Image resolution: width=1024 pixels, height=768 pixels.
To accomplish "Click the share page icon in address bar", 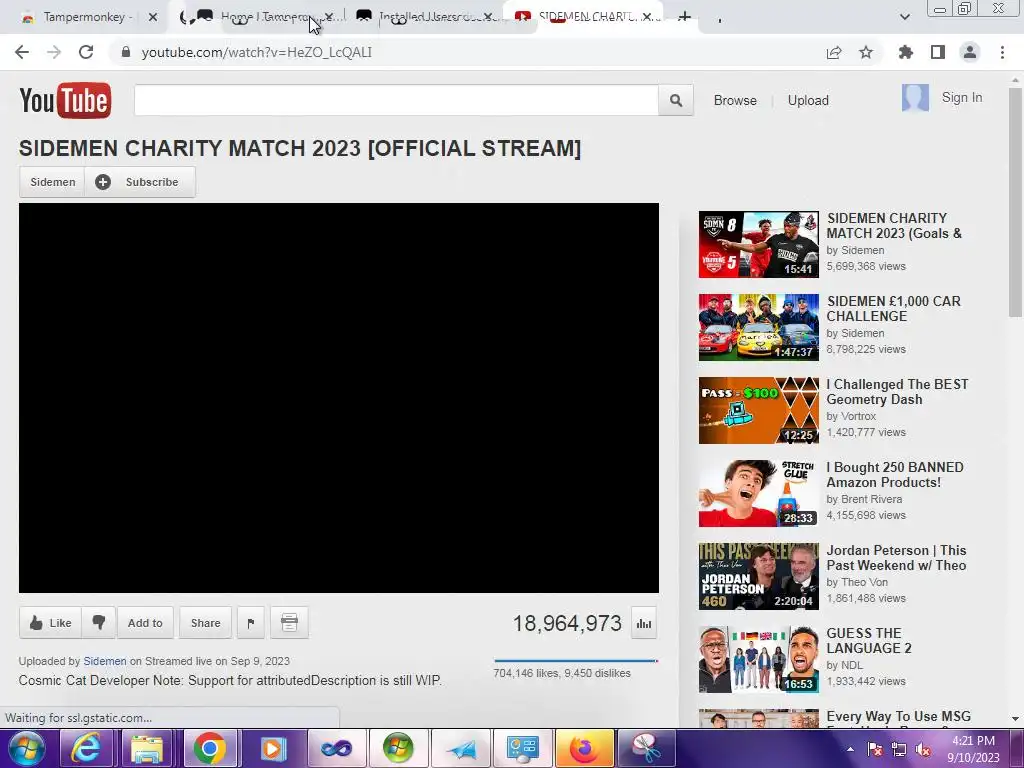I will 834,52.
